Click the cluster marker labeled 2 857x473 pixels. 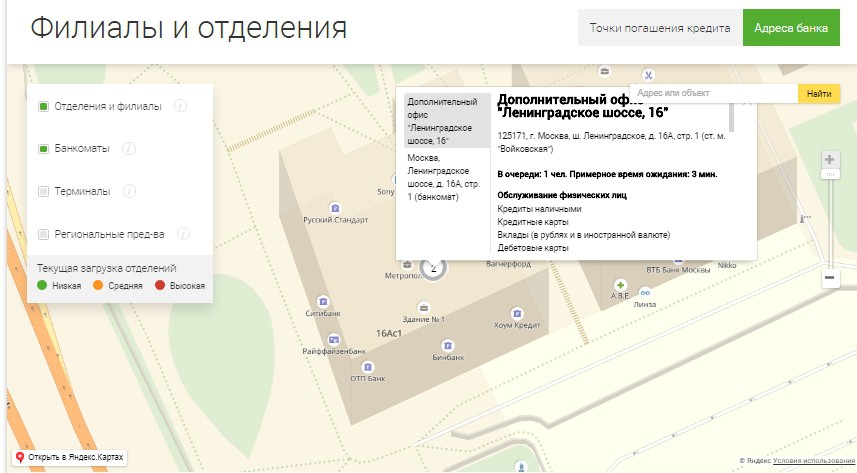click(433, 267)
